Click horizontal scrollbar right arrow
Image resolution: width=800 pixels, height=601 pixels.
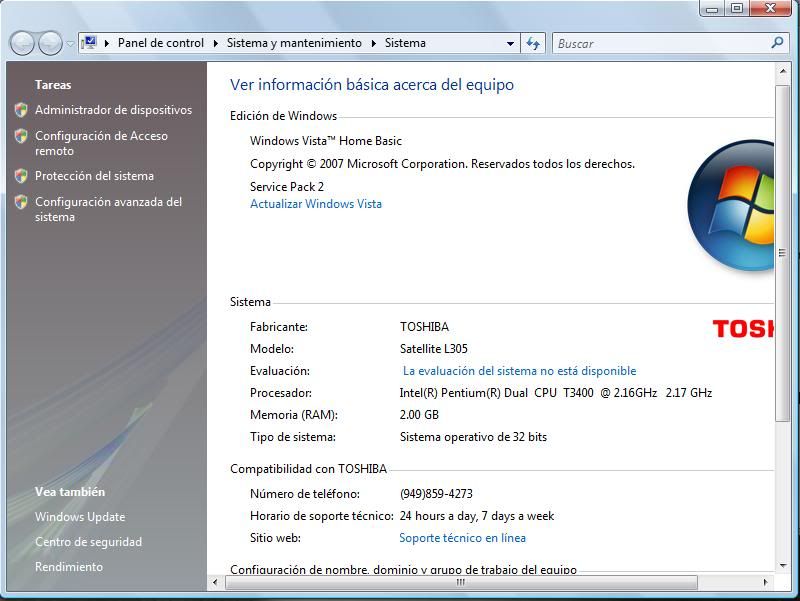tap(765, 582)
